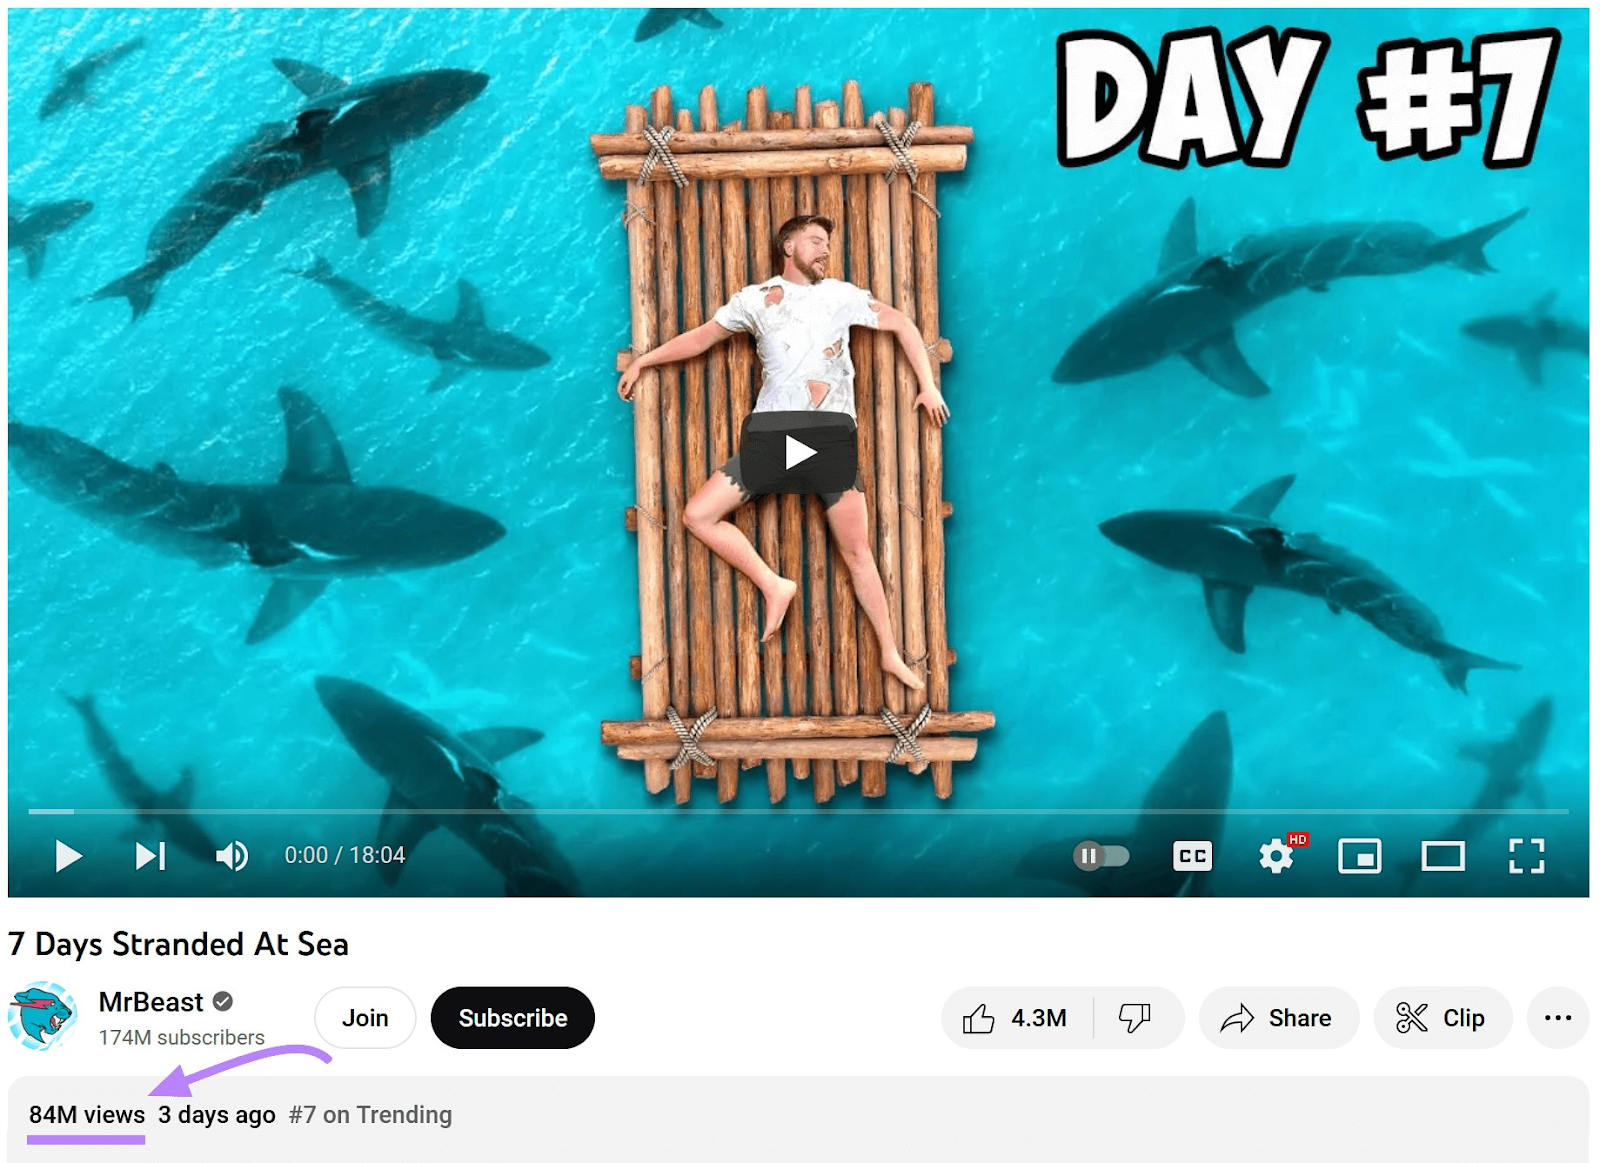
Task: Skip to the next video
Action: click(x=150, y=855)
